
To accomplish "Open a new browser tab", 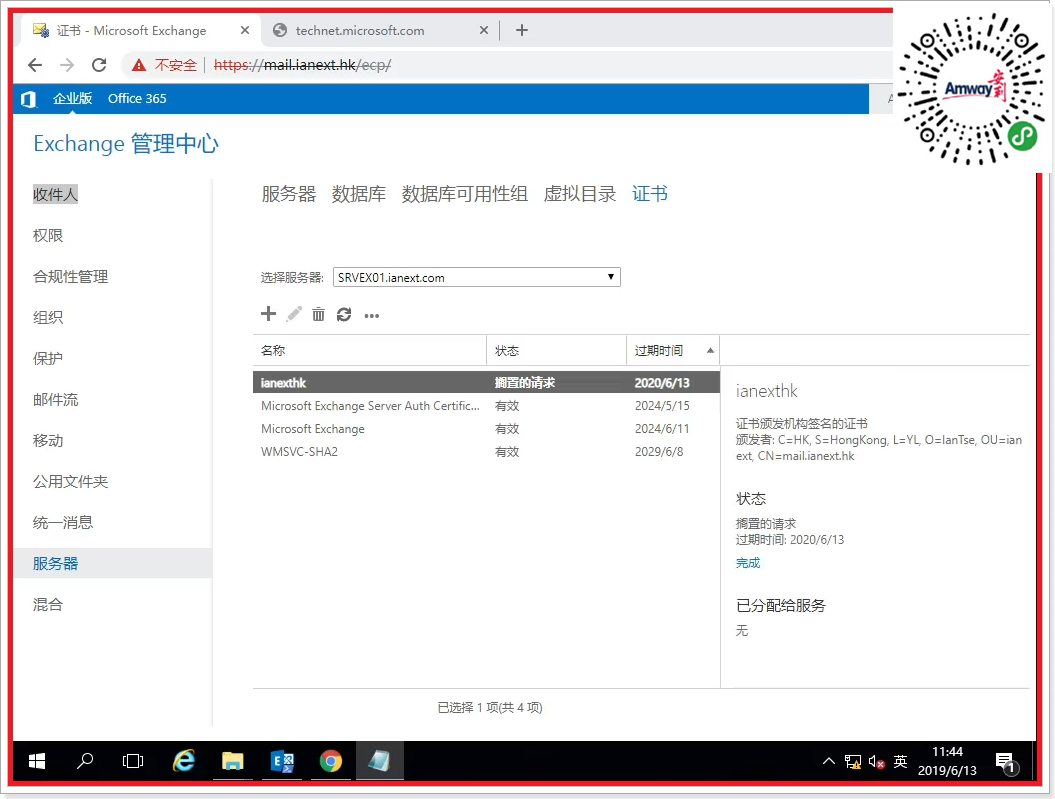I will [521, 30].
